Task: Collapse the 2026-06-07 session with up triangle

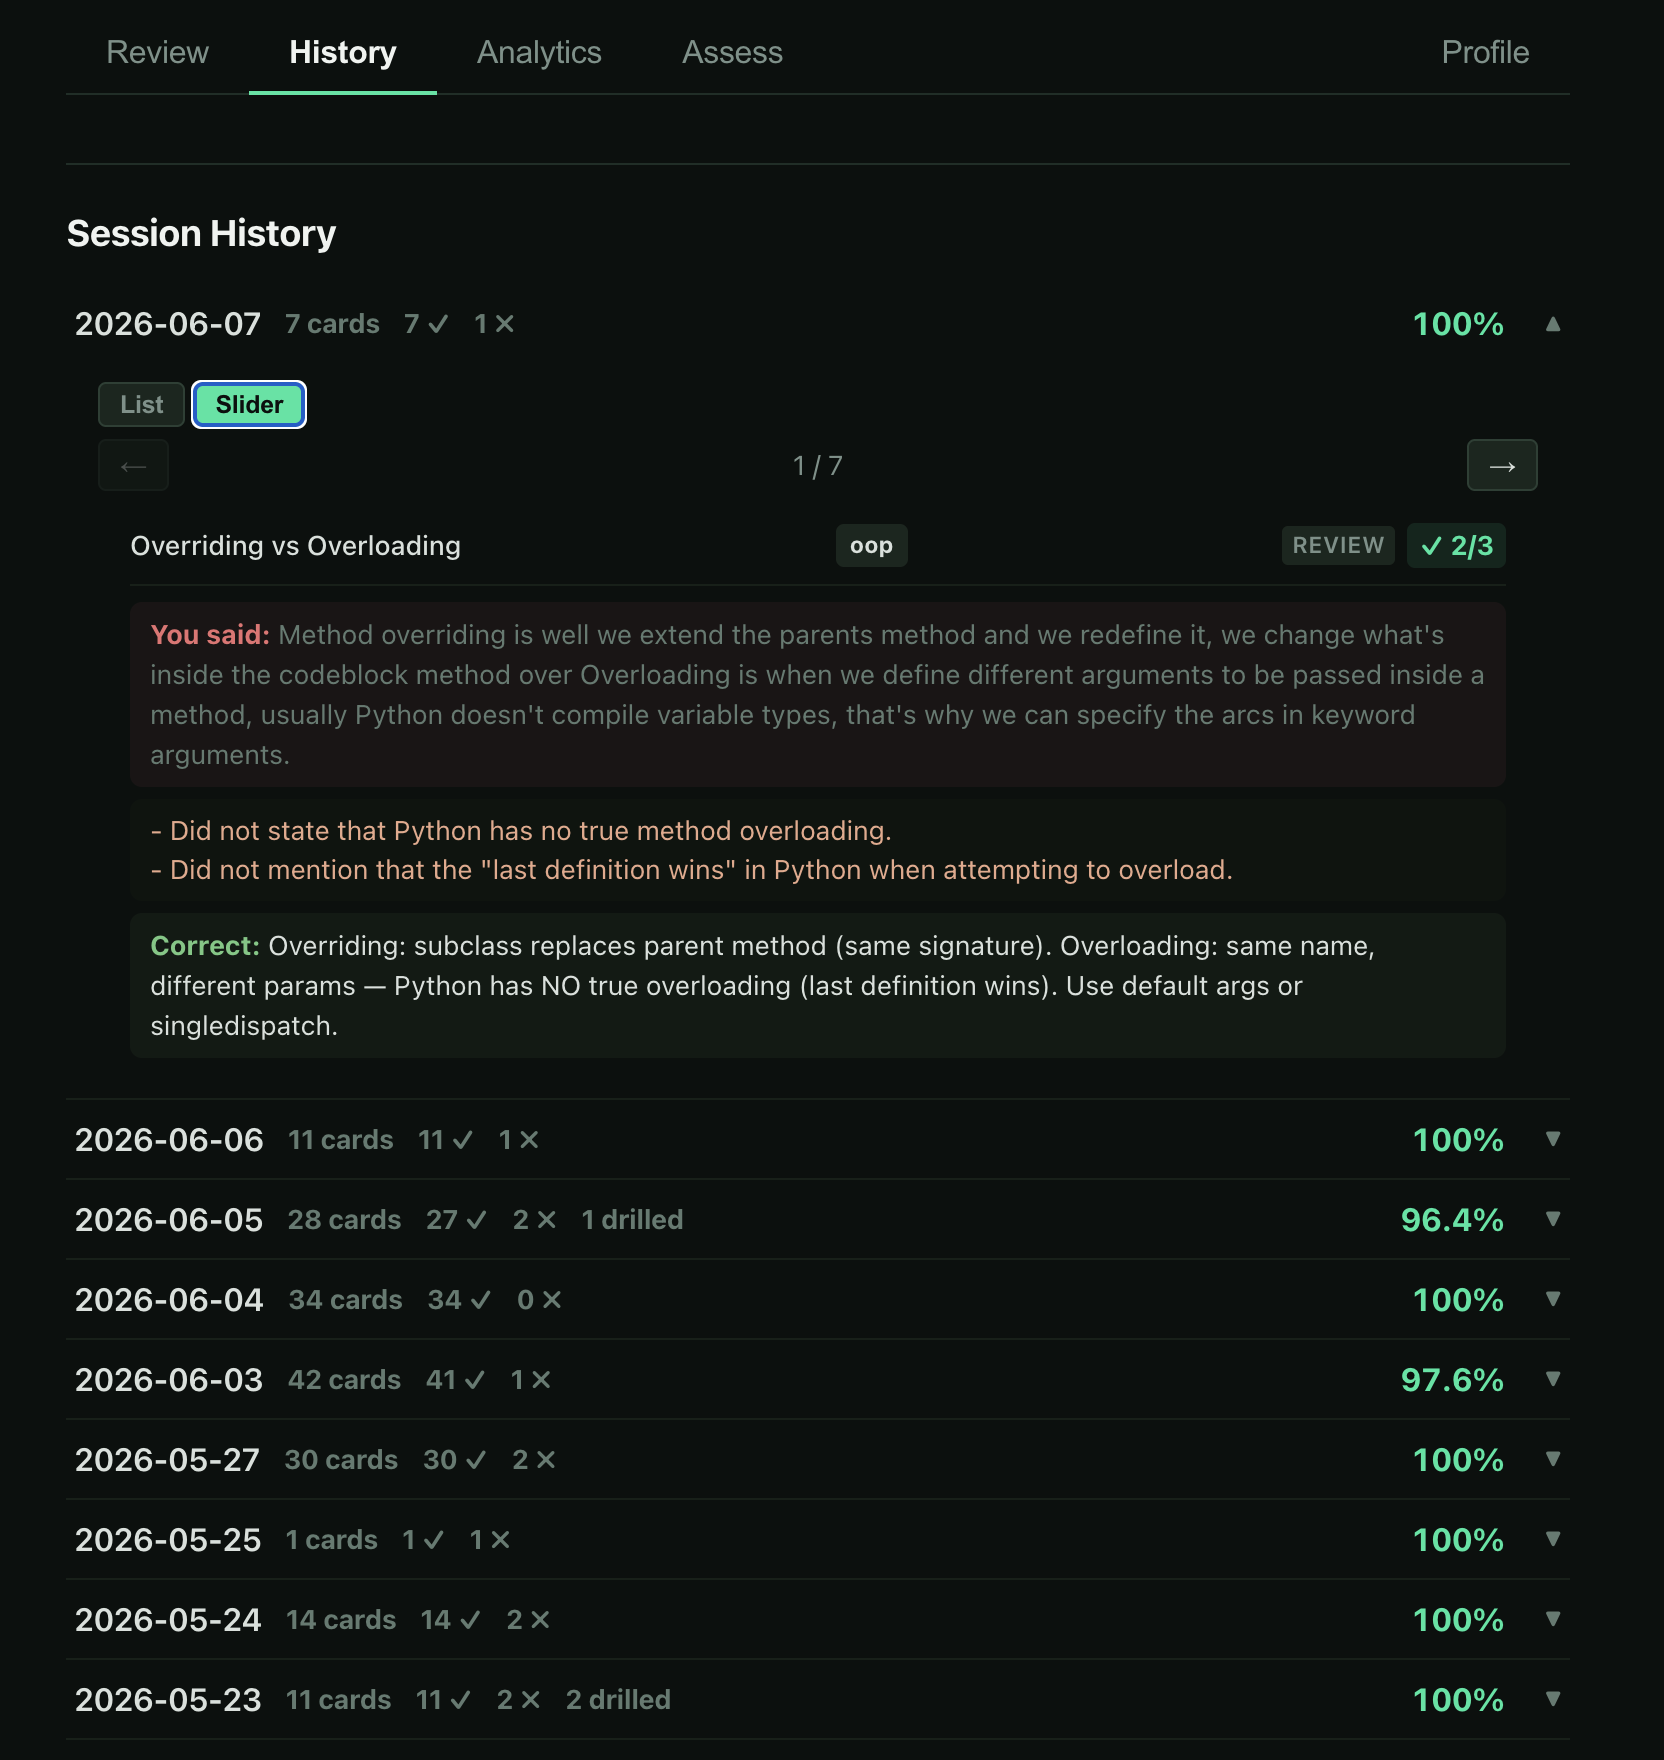Action: click(1553, 324)
